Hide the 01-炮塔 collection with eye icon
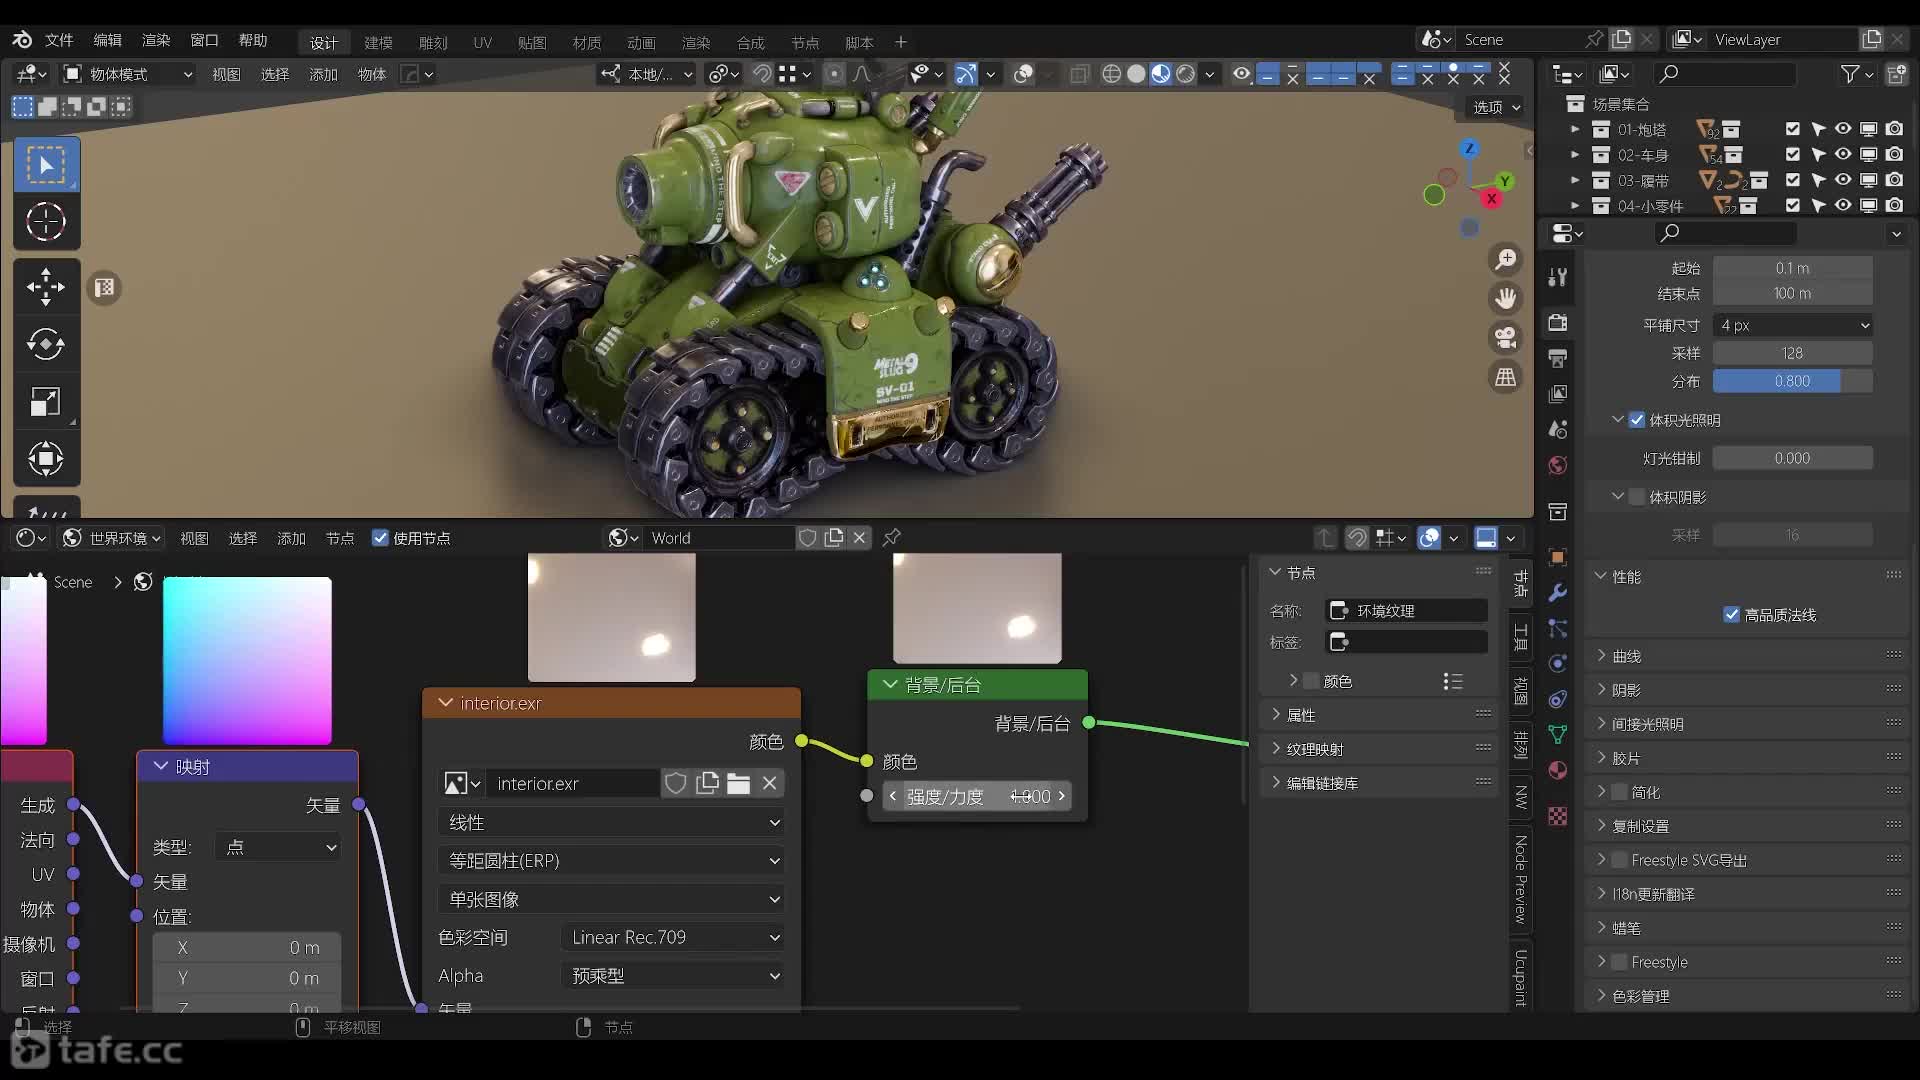 point(1843,129)
